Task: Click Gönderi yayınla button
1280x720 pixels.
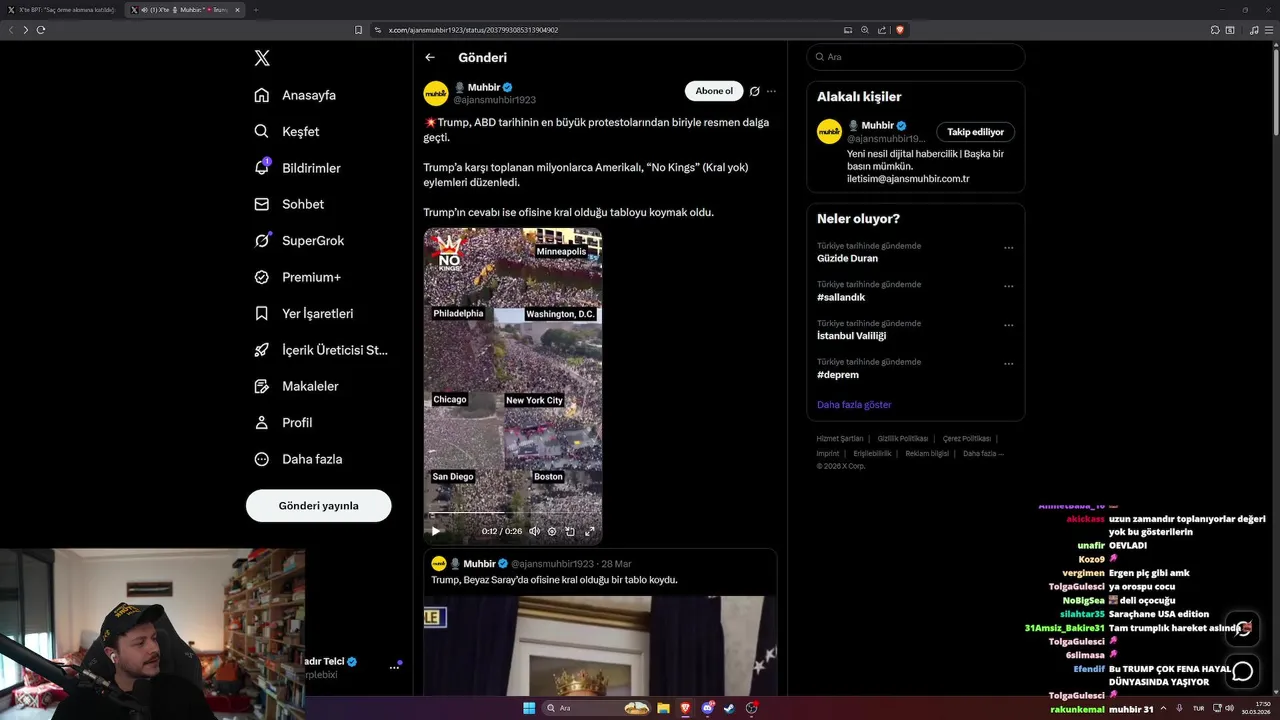Action: (318, 506)
